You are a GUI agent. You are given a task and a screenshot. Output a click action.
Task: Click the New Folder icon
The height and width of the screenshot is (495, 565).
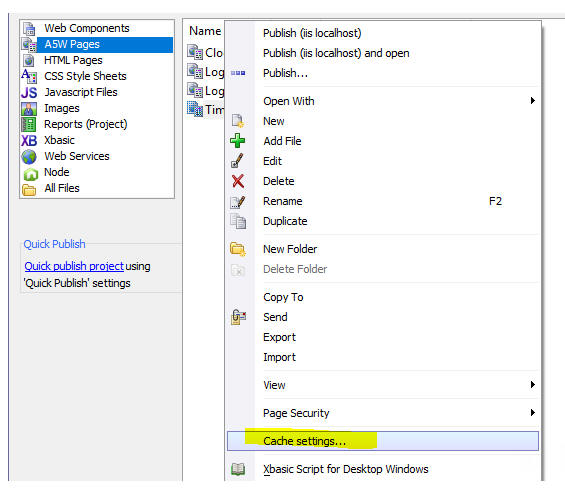tap(238, 249)
